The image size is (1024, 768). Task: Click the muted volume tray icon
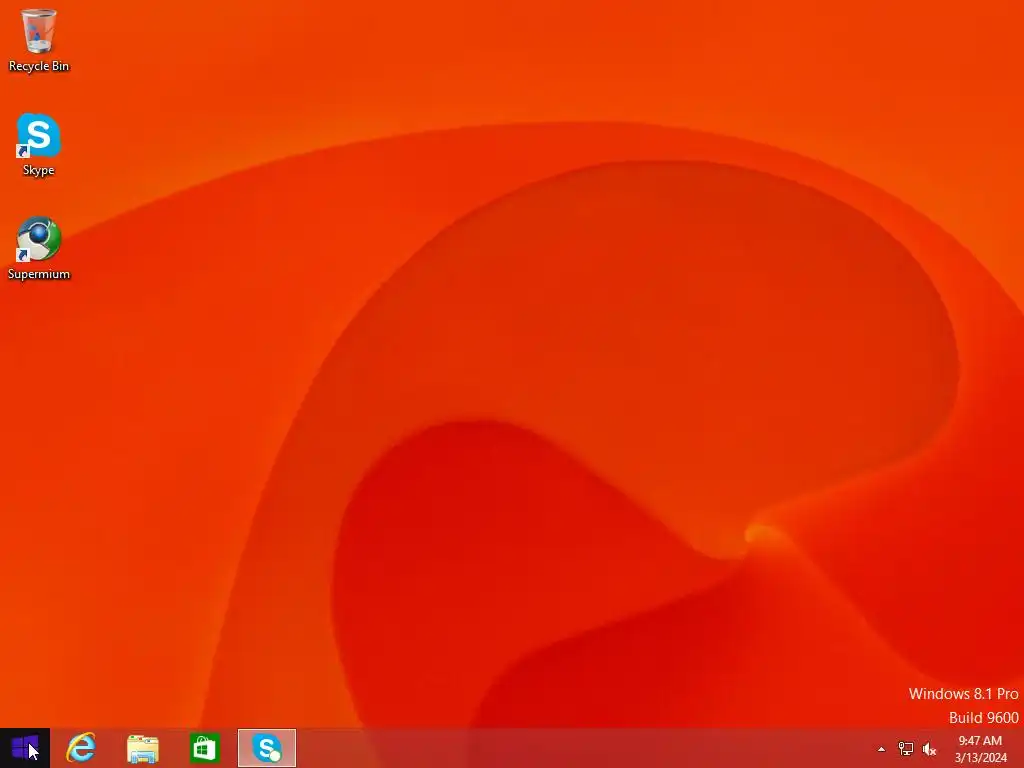(929, 749)
